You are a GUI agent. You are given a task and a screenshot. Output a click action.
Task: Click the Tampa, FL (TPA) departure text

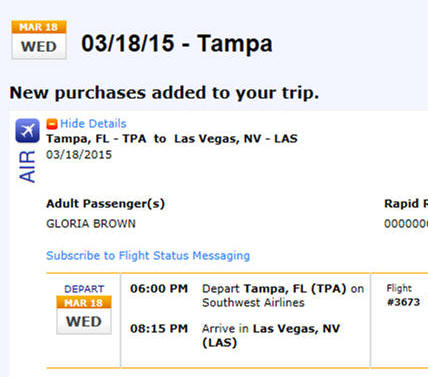pyautogui.click(x=295, y=288)
